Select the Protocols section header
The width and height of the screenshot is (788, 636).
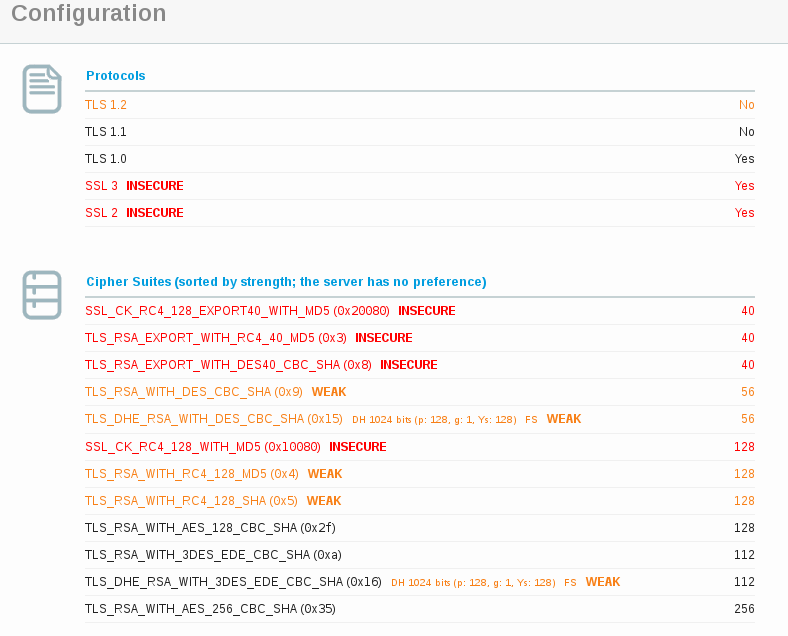[x=115, y=76]
